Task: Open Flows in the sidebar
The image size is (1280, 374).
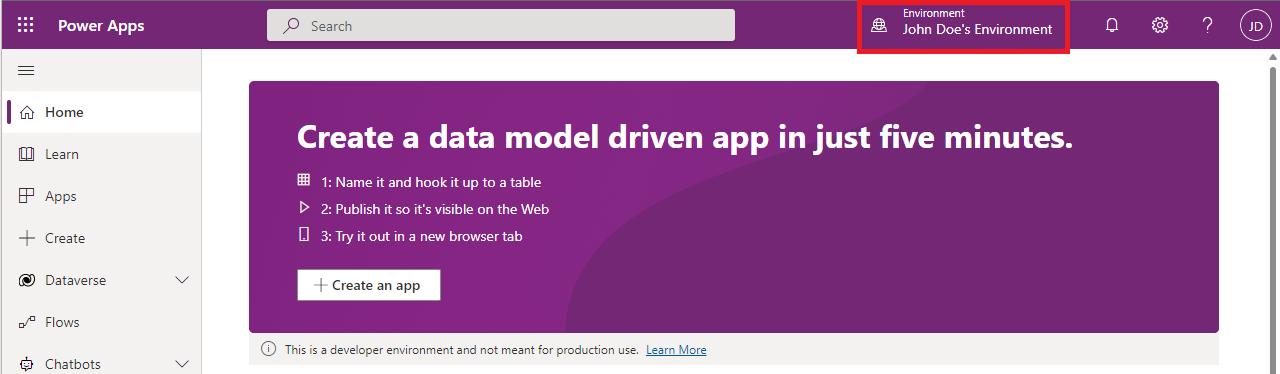Action: pyautogui.click(x=102, y=322)
